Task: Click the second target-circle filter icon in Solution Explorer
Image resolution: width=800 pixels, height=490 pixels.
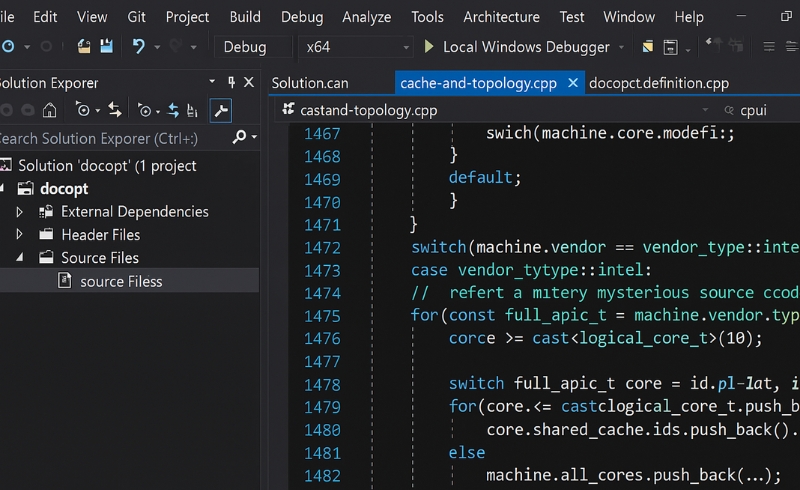Action: click(145, 110)
